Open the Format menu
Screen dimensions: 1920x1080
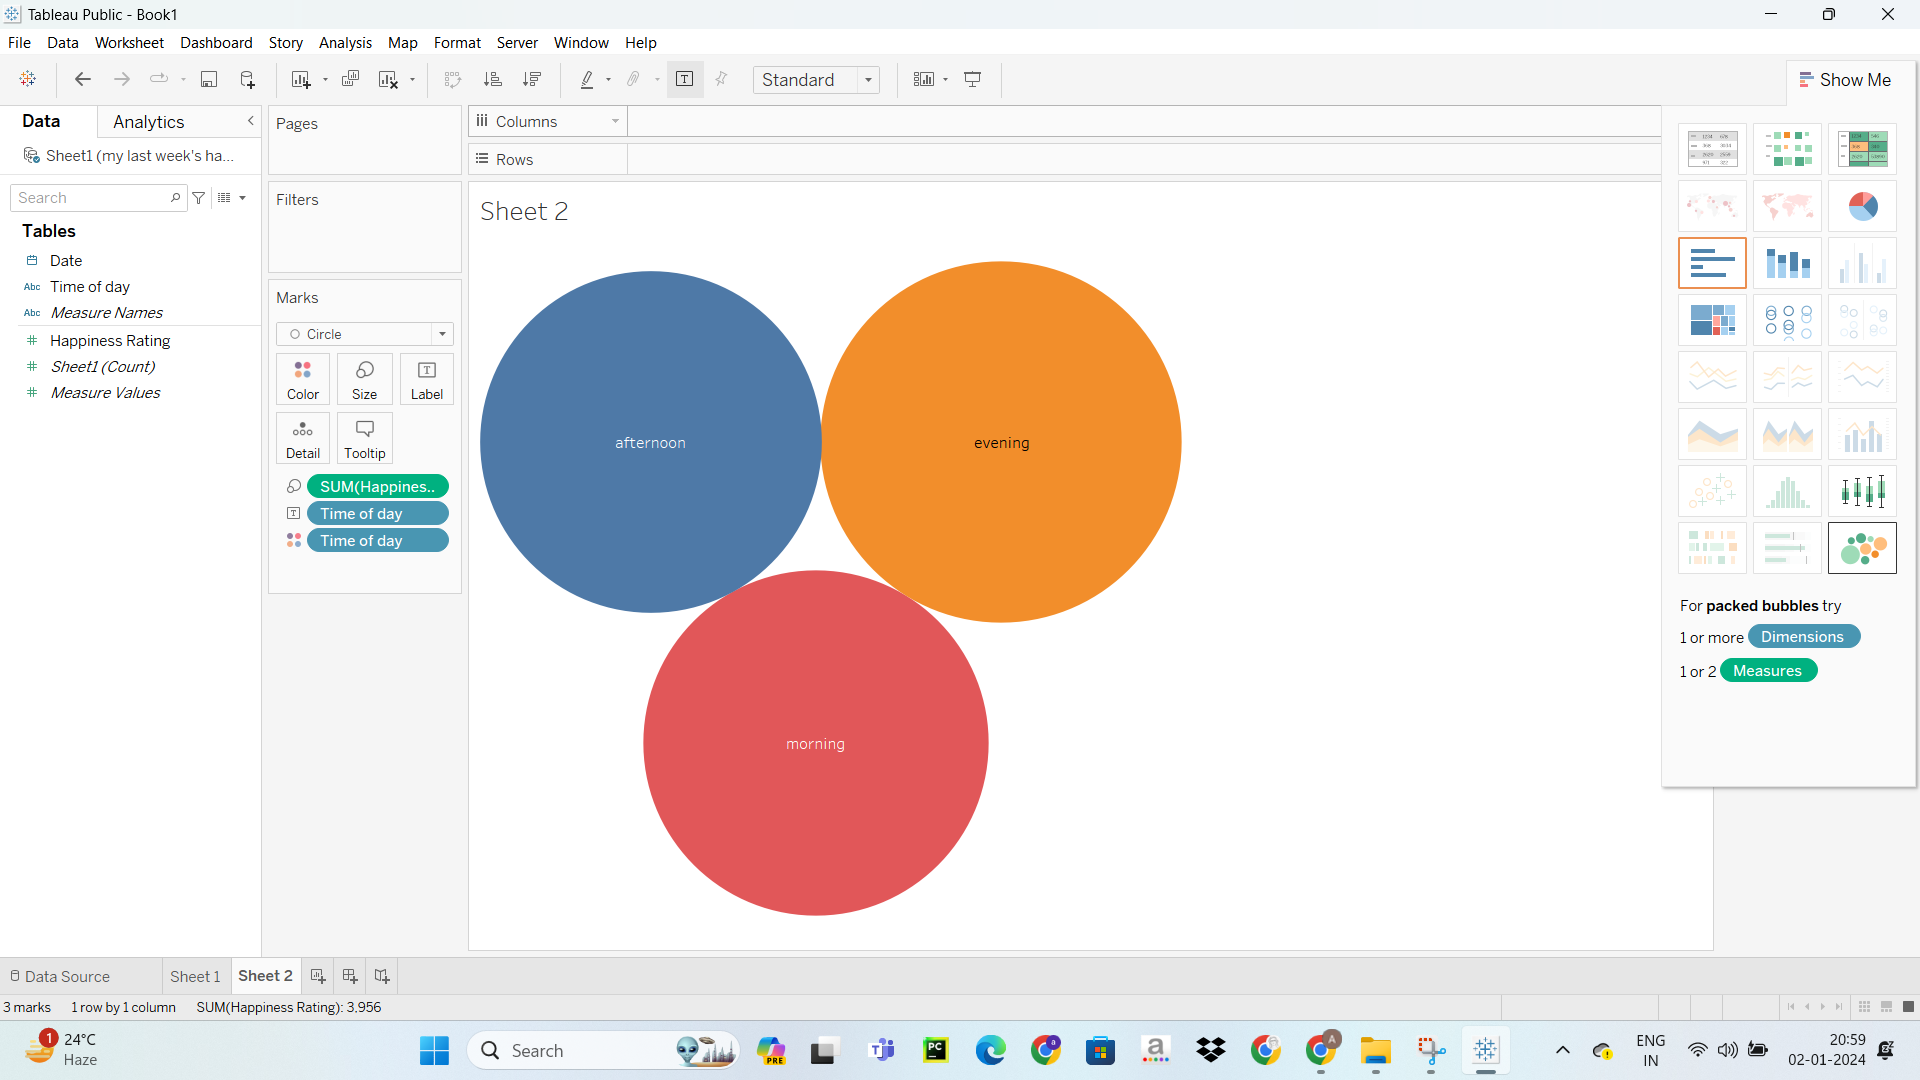457,43
